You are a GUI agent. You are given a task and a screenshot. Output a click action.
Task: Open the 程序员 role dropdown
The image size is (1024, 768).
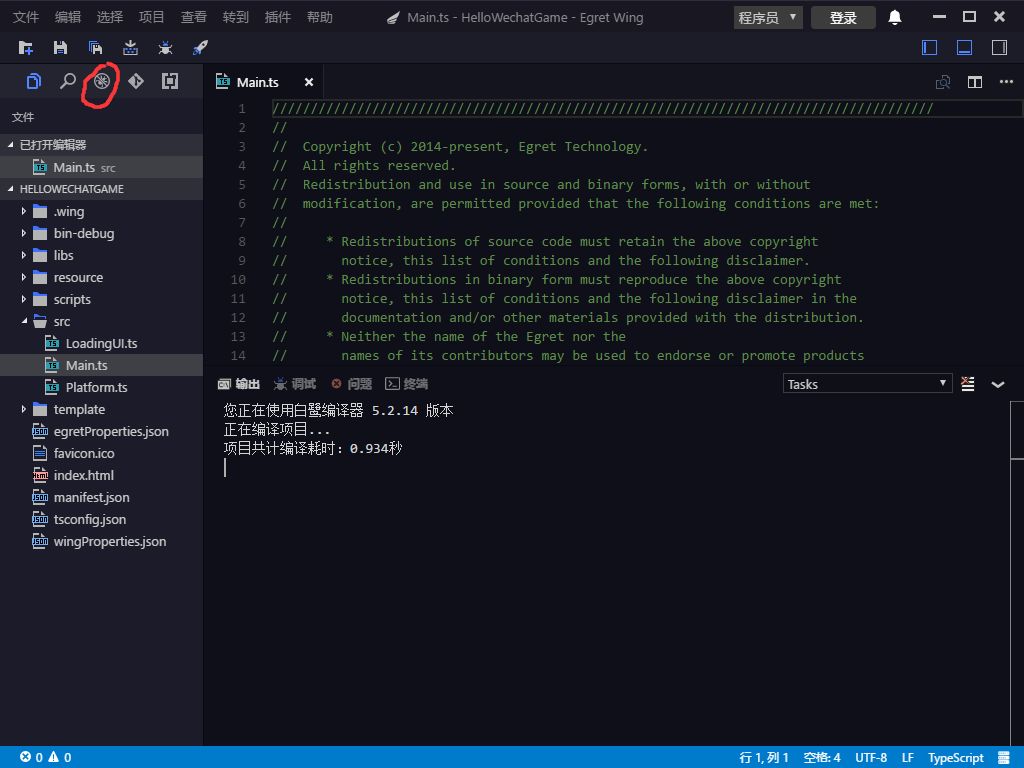pyautogui.click(x=768, y=18)
